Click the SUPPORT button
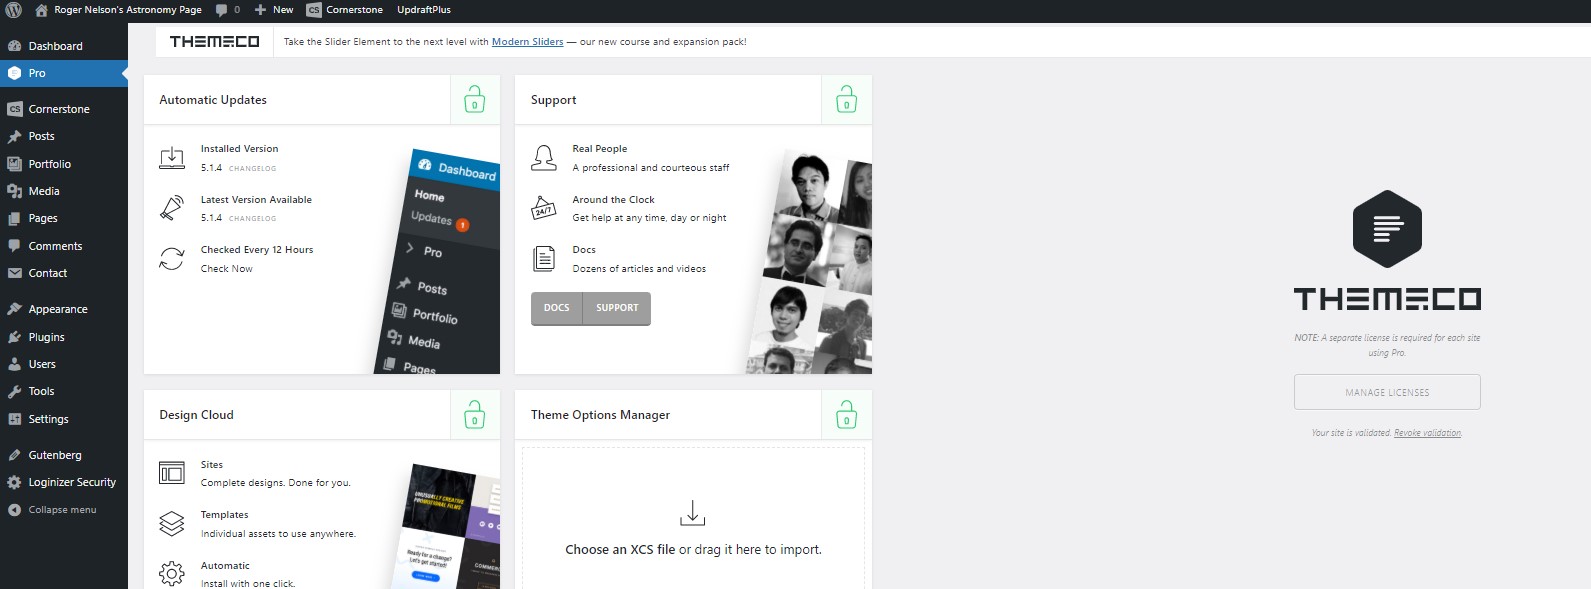The image size is (1591, 589). coord(617,308)
